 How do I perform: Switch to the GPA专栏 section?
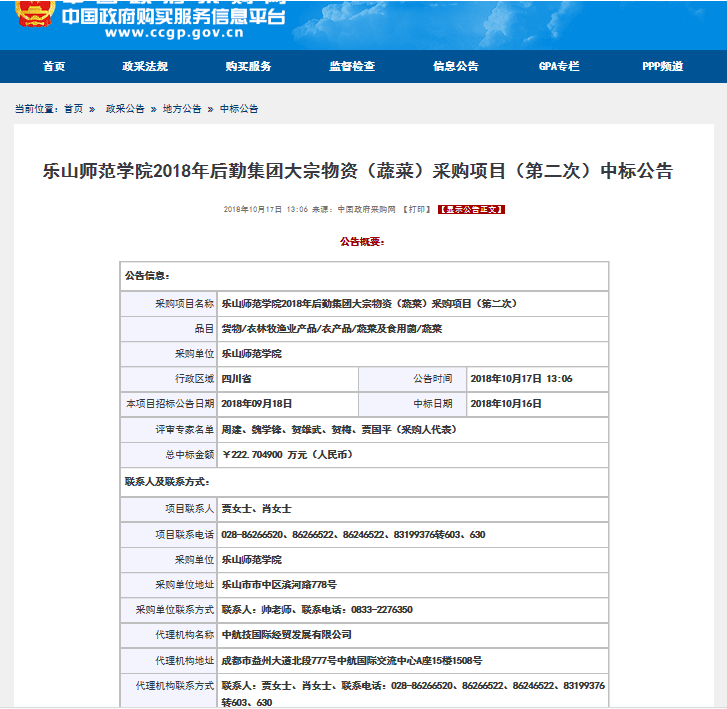click(559, 66)
